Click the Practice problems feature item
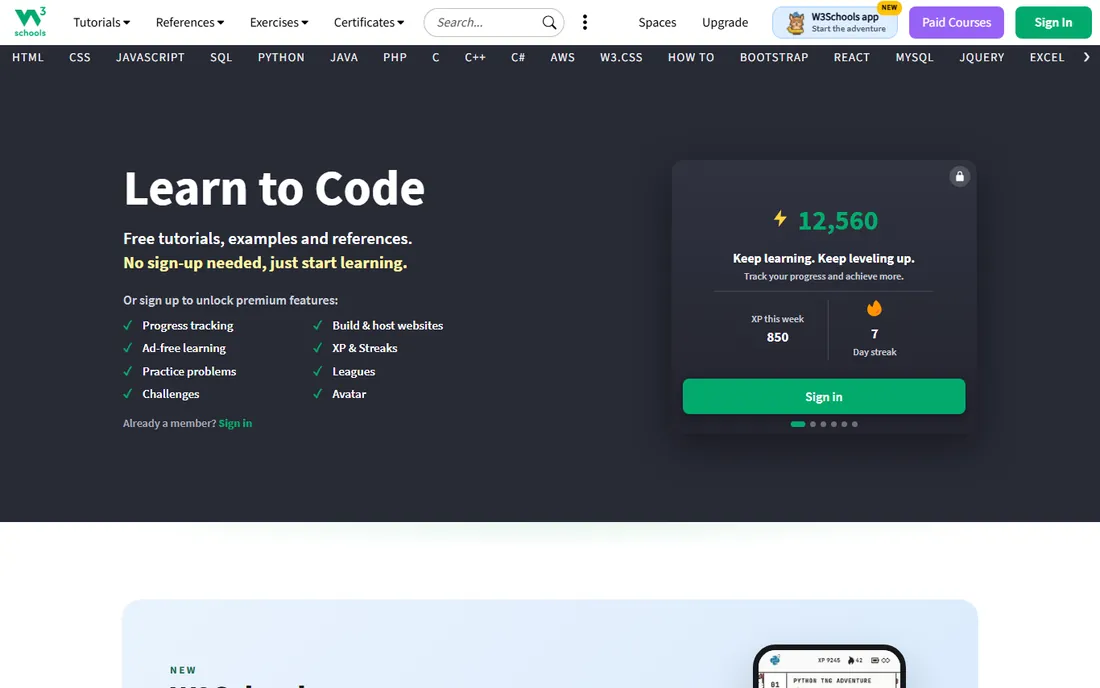Screen dimensions: 1100x688 coord(189,371)
